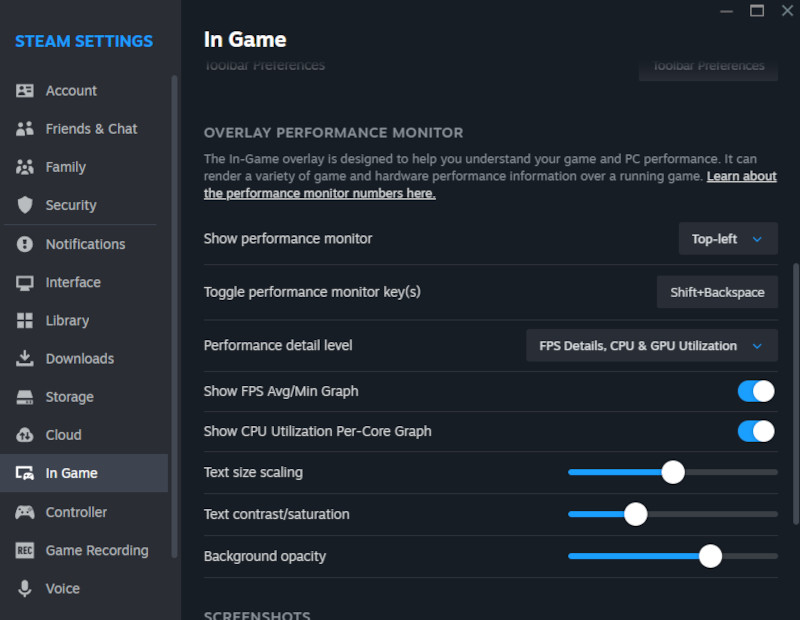Click the Controller gamepad icon

pos(25,512)
